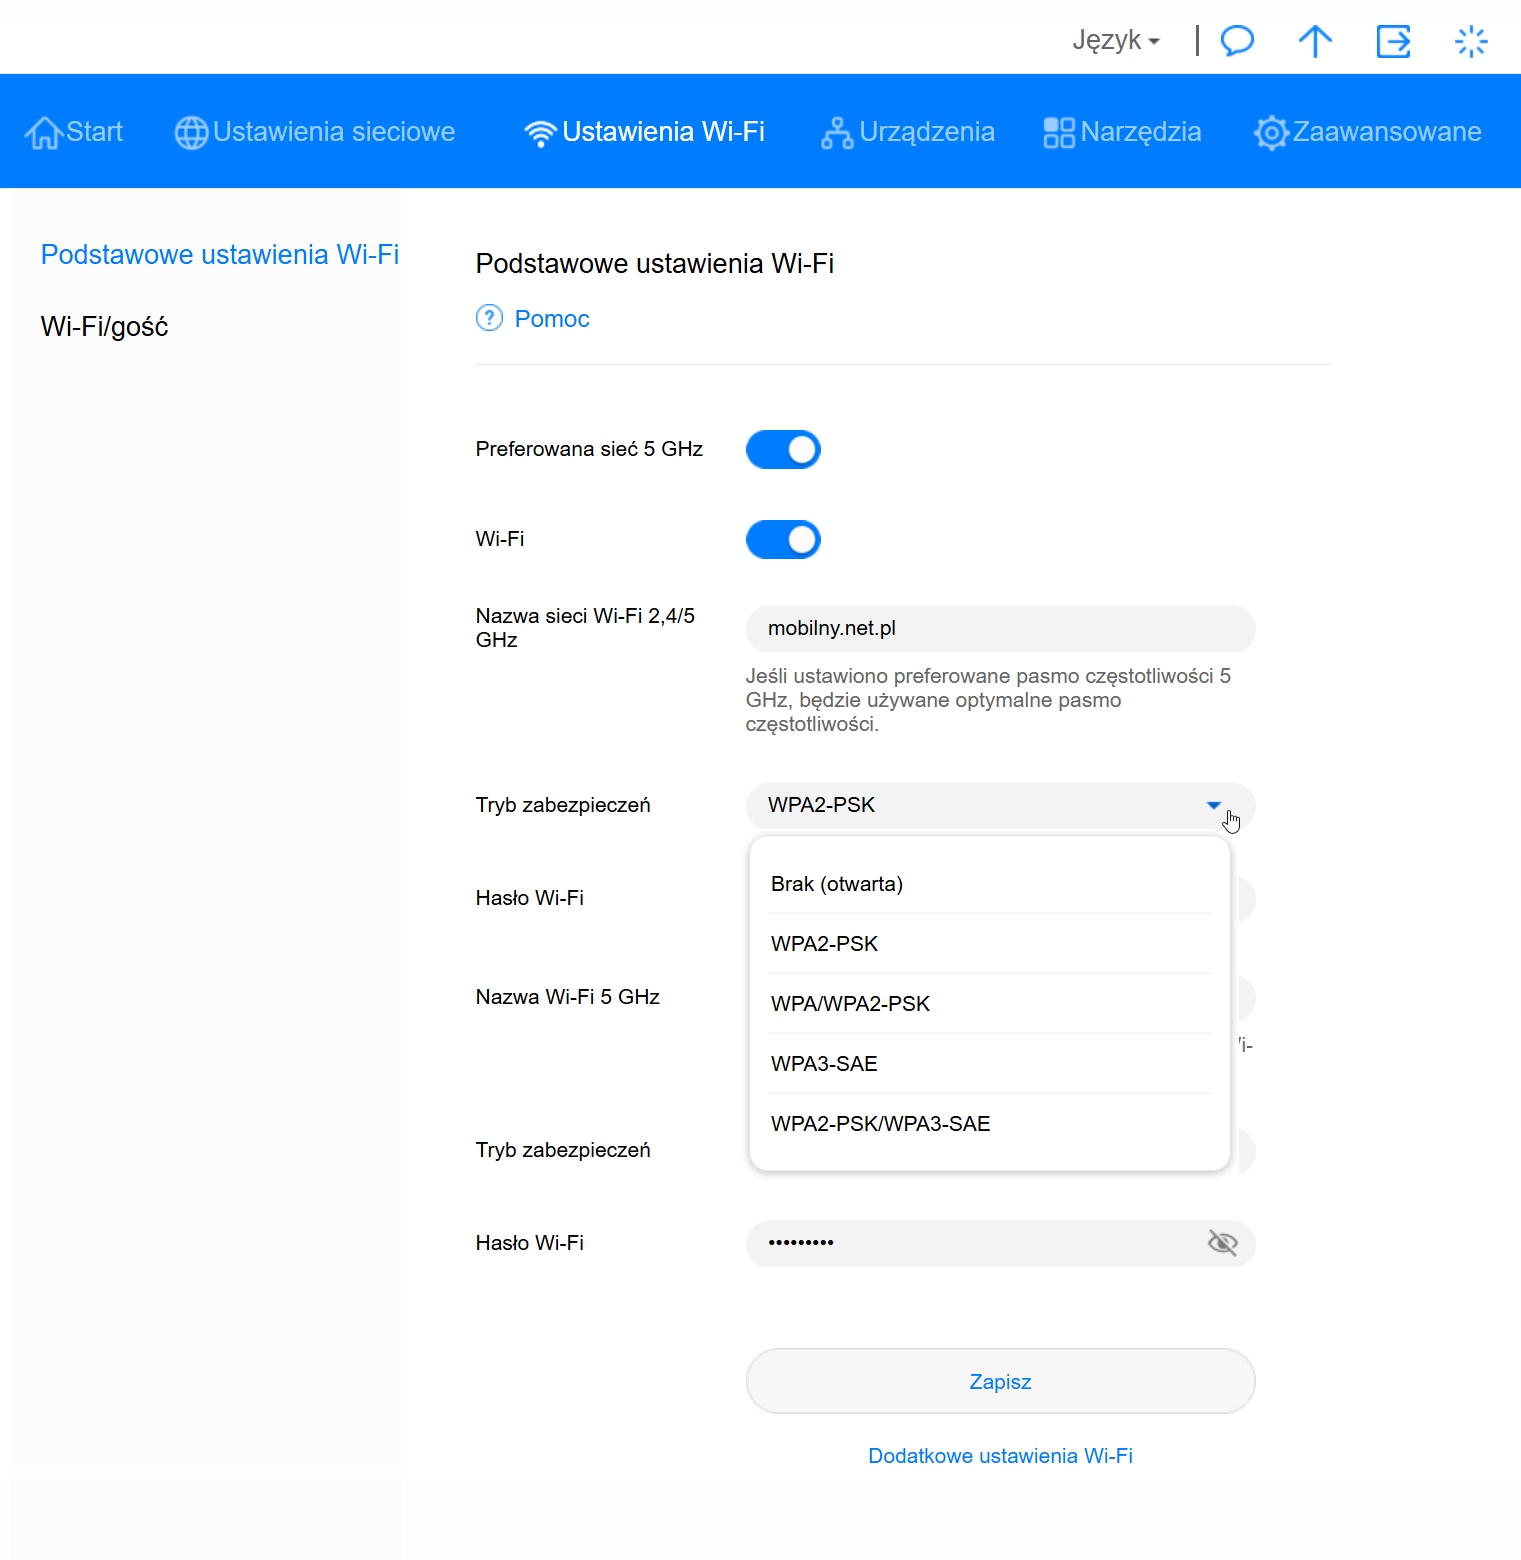Turn off the Wi-Fi toggle switch
1521x1560 pixels.
(x=783, y=540)
